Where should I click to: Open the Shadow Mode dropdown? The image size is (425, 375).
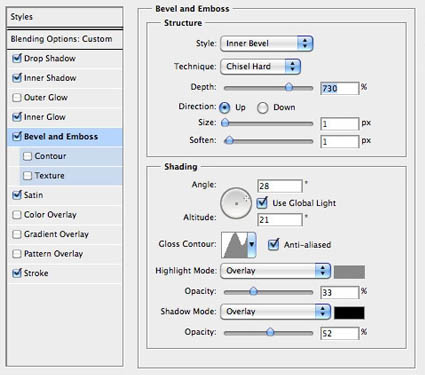pyautogui.click(x=275, y=311)
